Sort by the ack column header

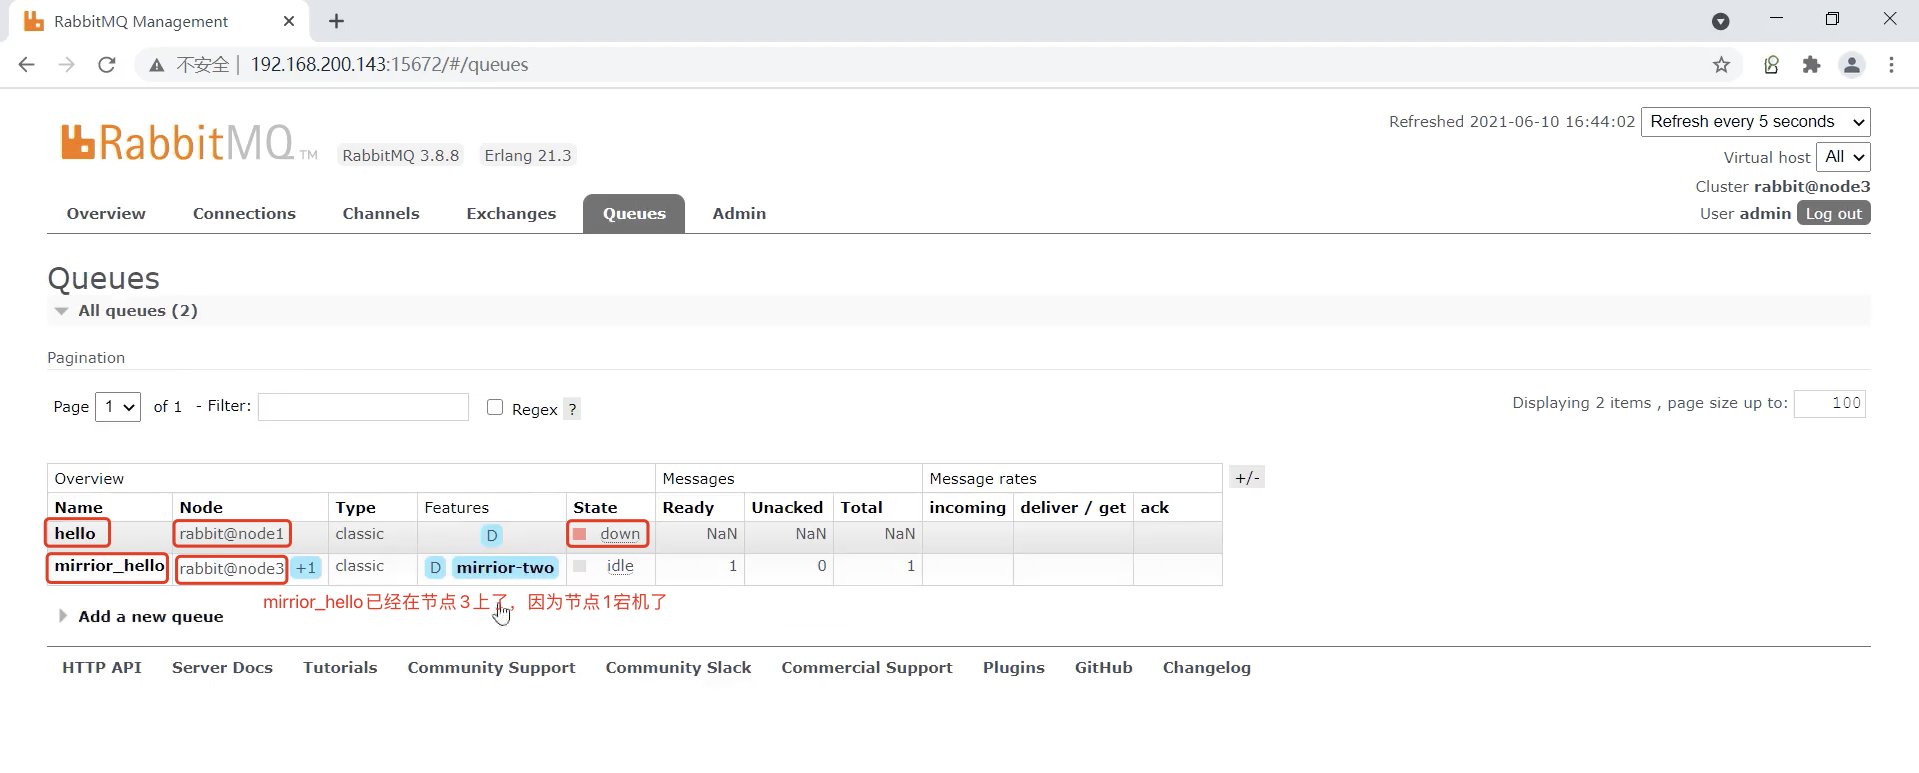(x=1154, y=508)
